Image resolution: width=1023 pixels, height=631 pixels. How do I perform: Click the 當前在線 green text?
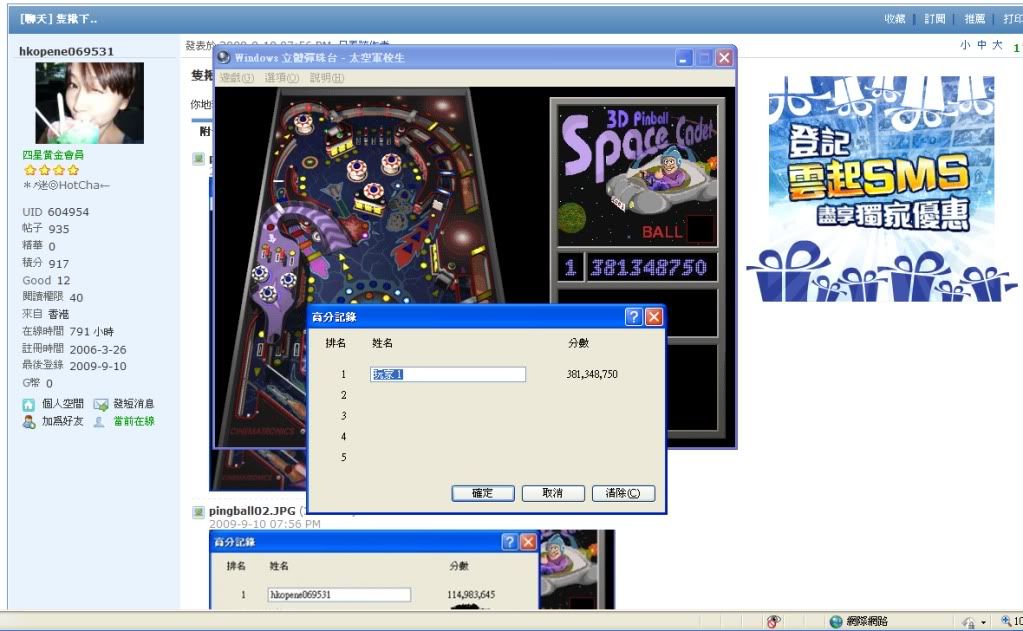pos(134,422)
